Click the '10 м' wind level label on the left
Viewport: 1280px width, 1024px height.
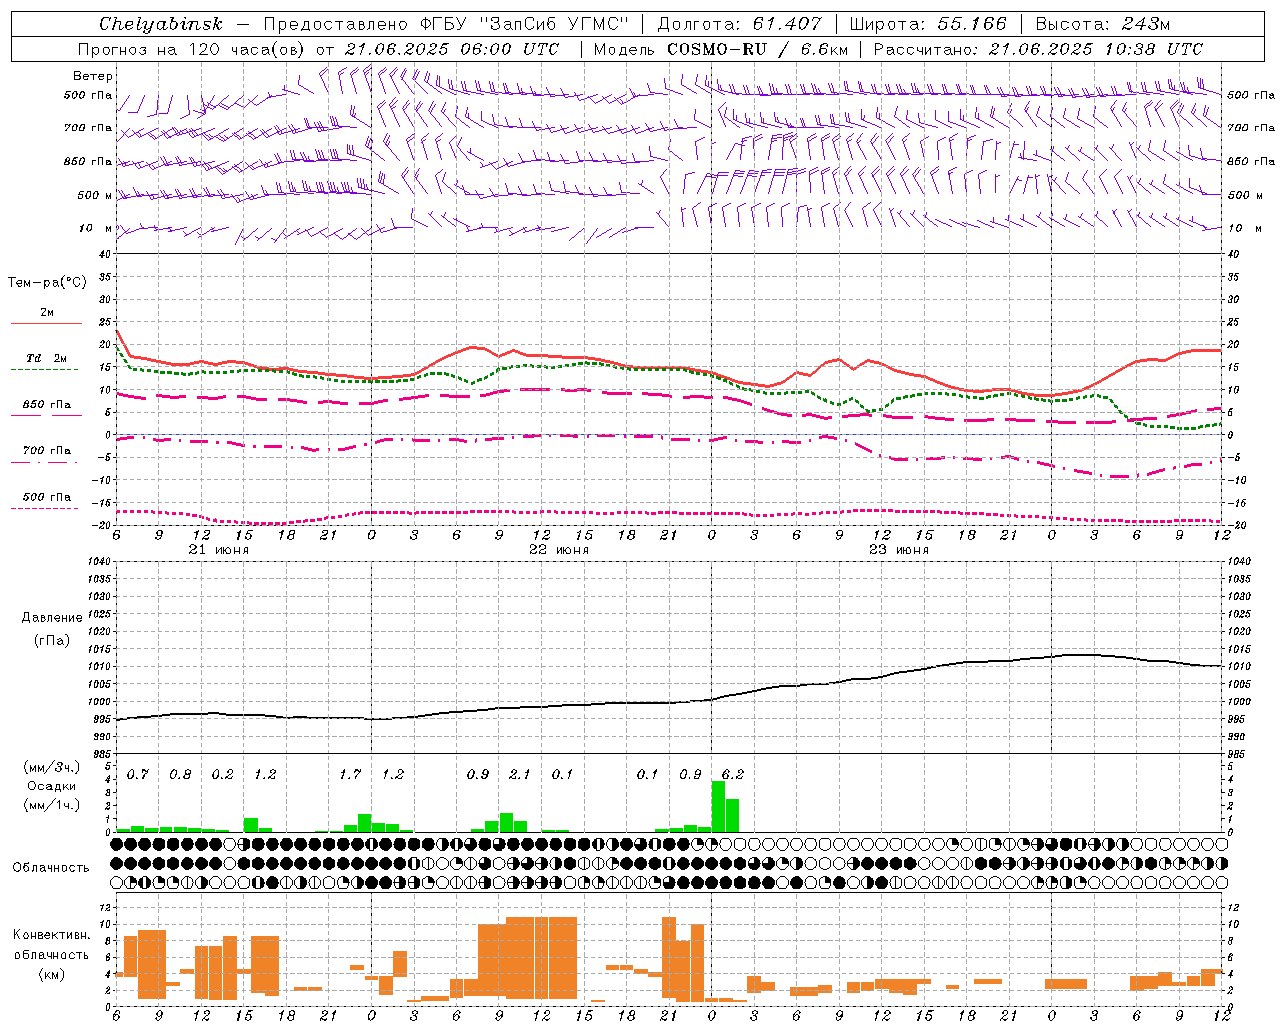(x=95, y=228)
